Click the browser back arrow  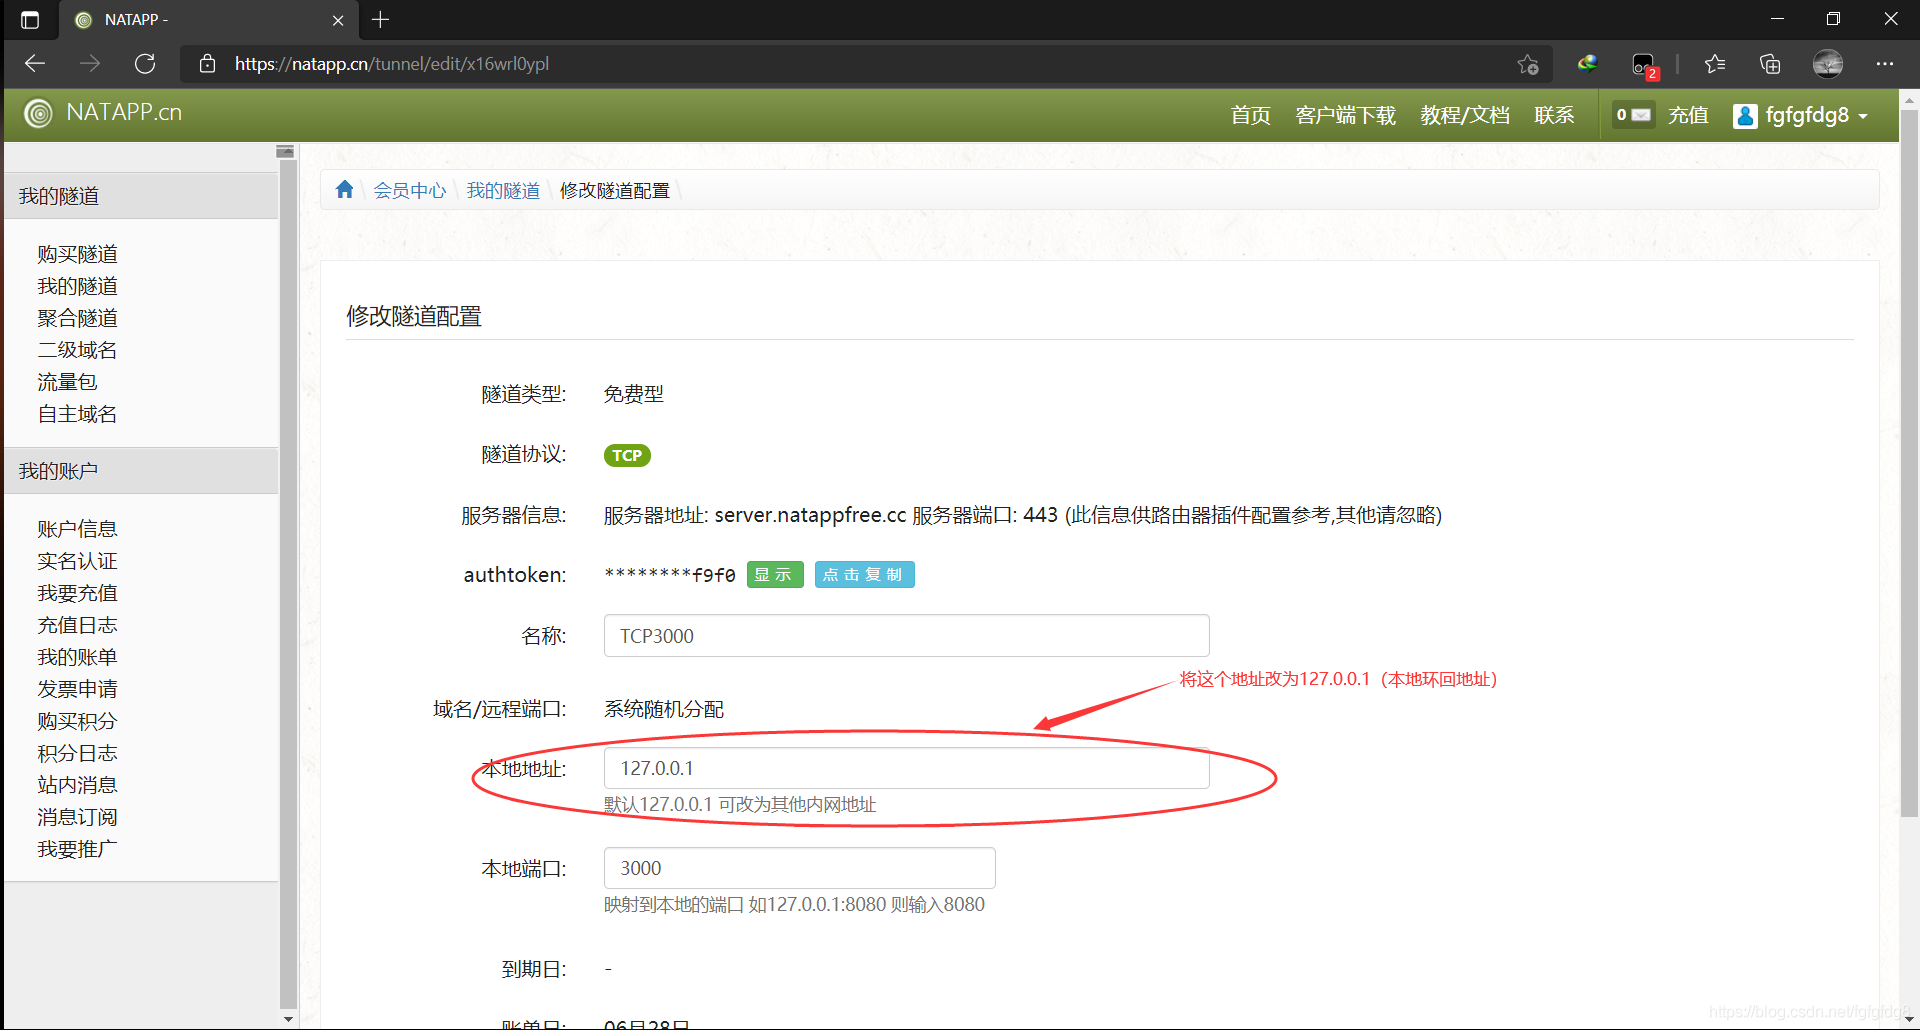[35, 64]
